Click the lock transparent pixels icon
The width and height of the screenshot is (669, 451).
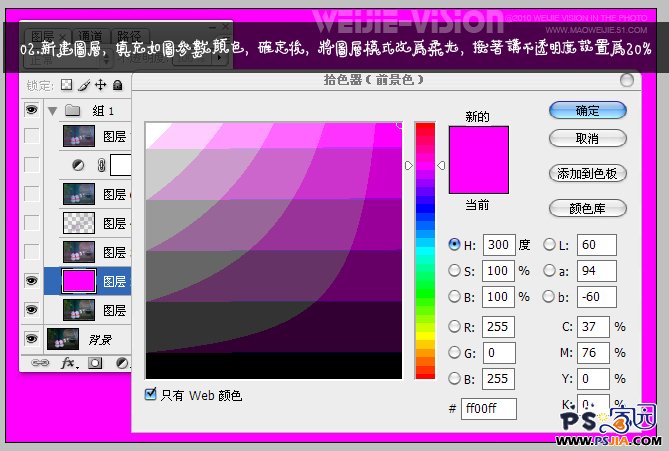point(67,84)
